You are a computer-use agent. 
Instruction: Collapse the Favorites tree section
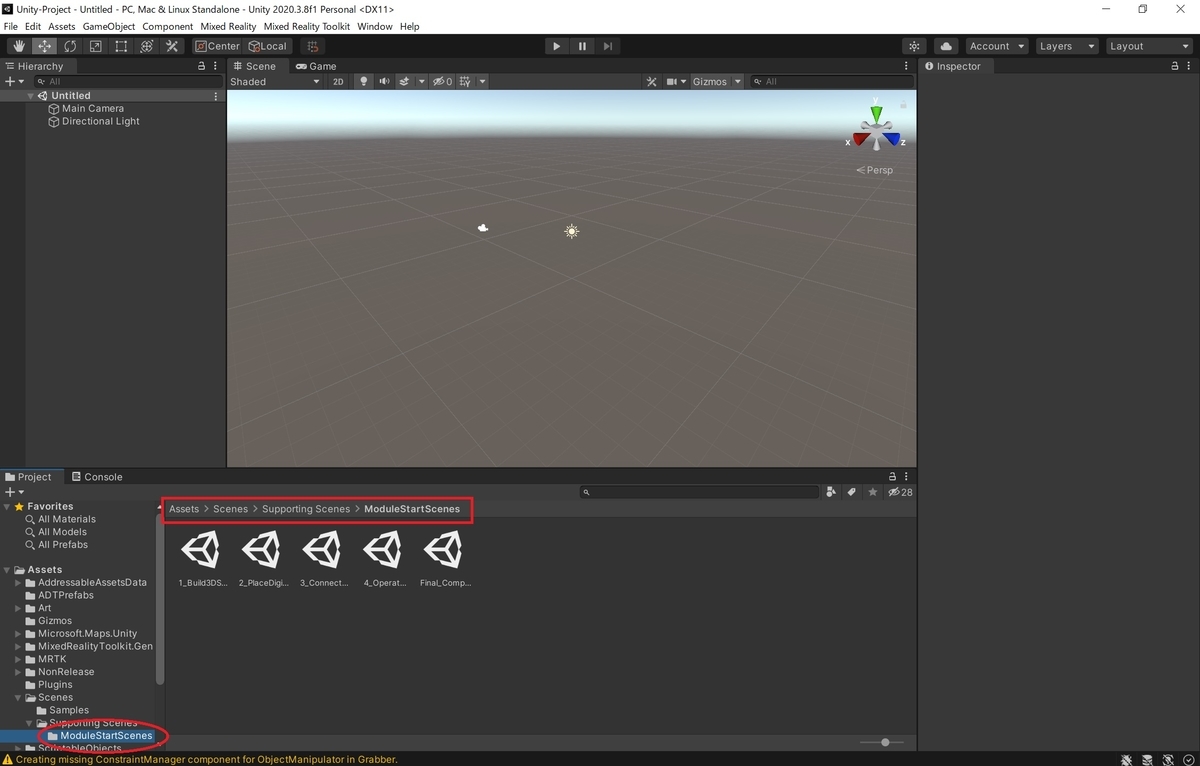8,507
